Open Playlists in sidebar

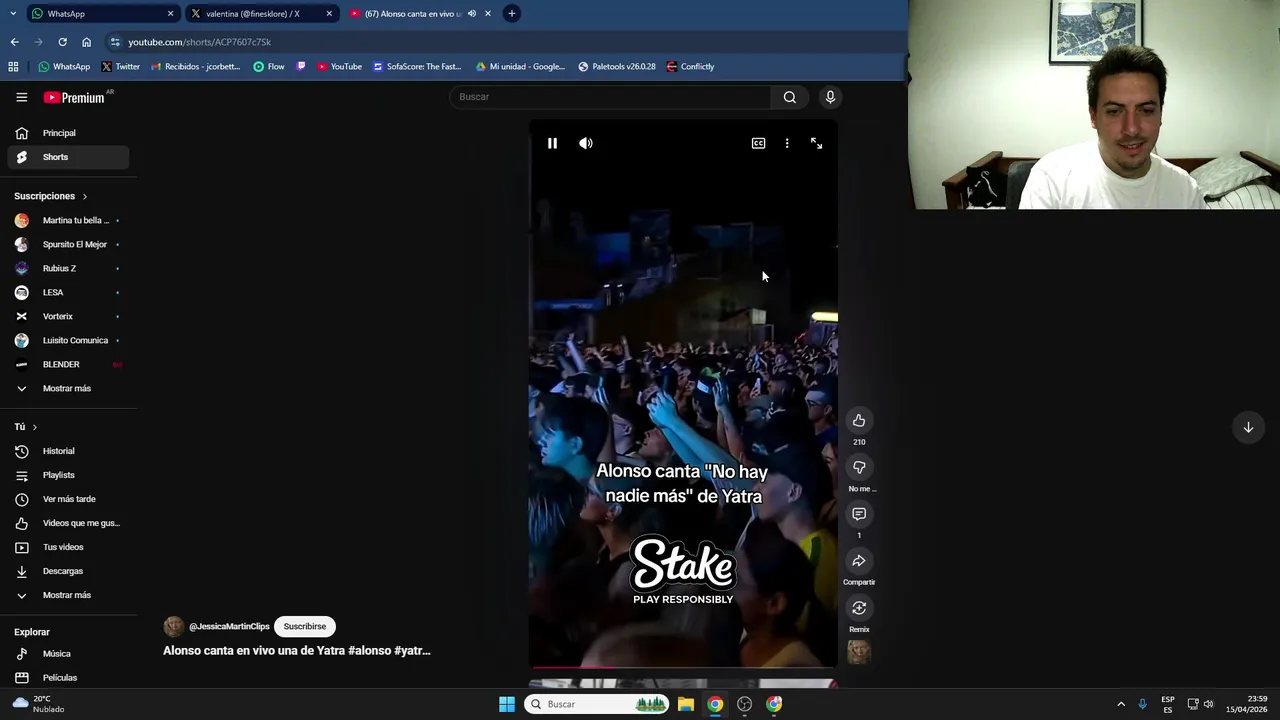68,475
